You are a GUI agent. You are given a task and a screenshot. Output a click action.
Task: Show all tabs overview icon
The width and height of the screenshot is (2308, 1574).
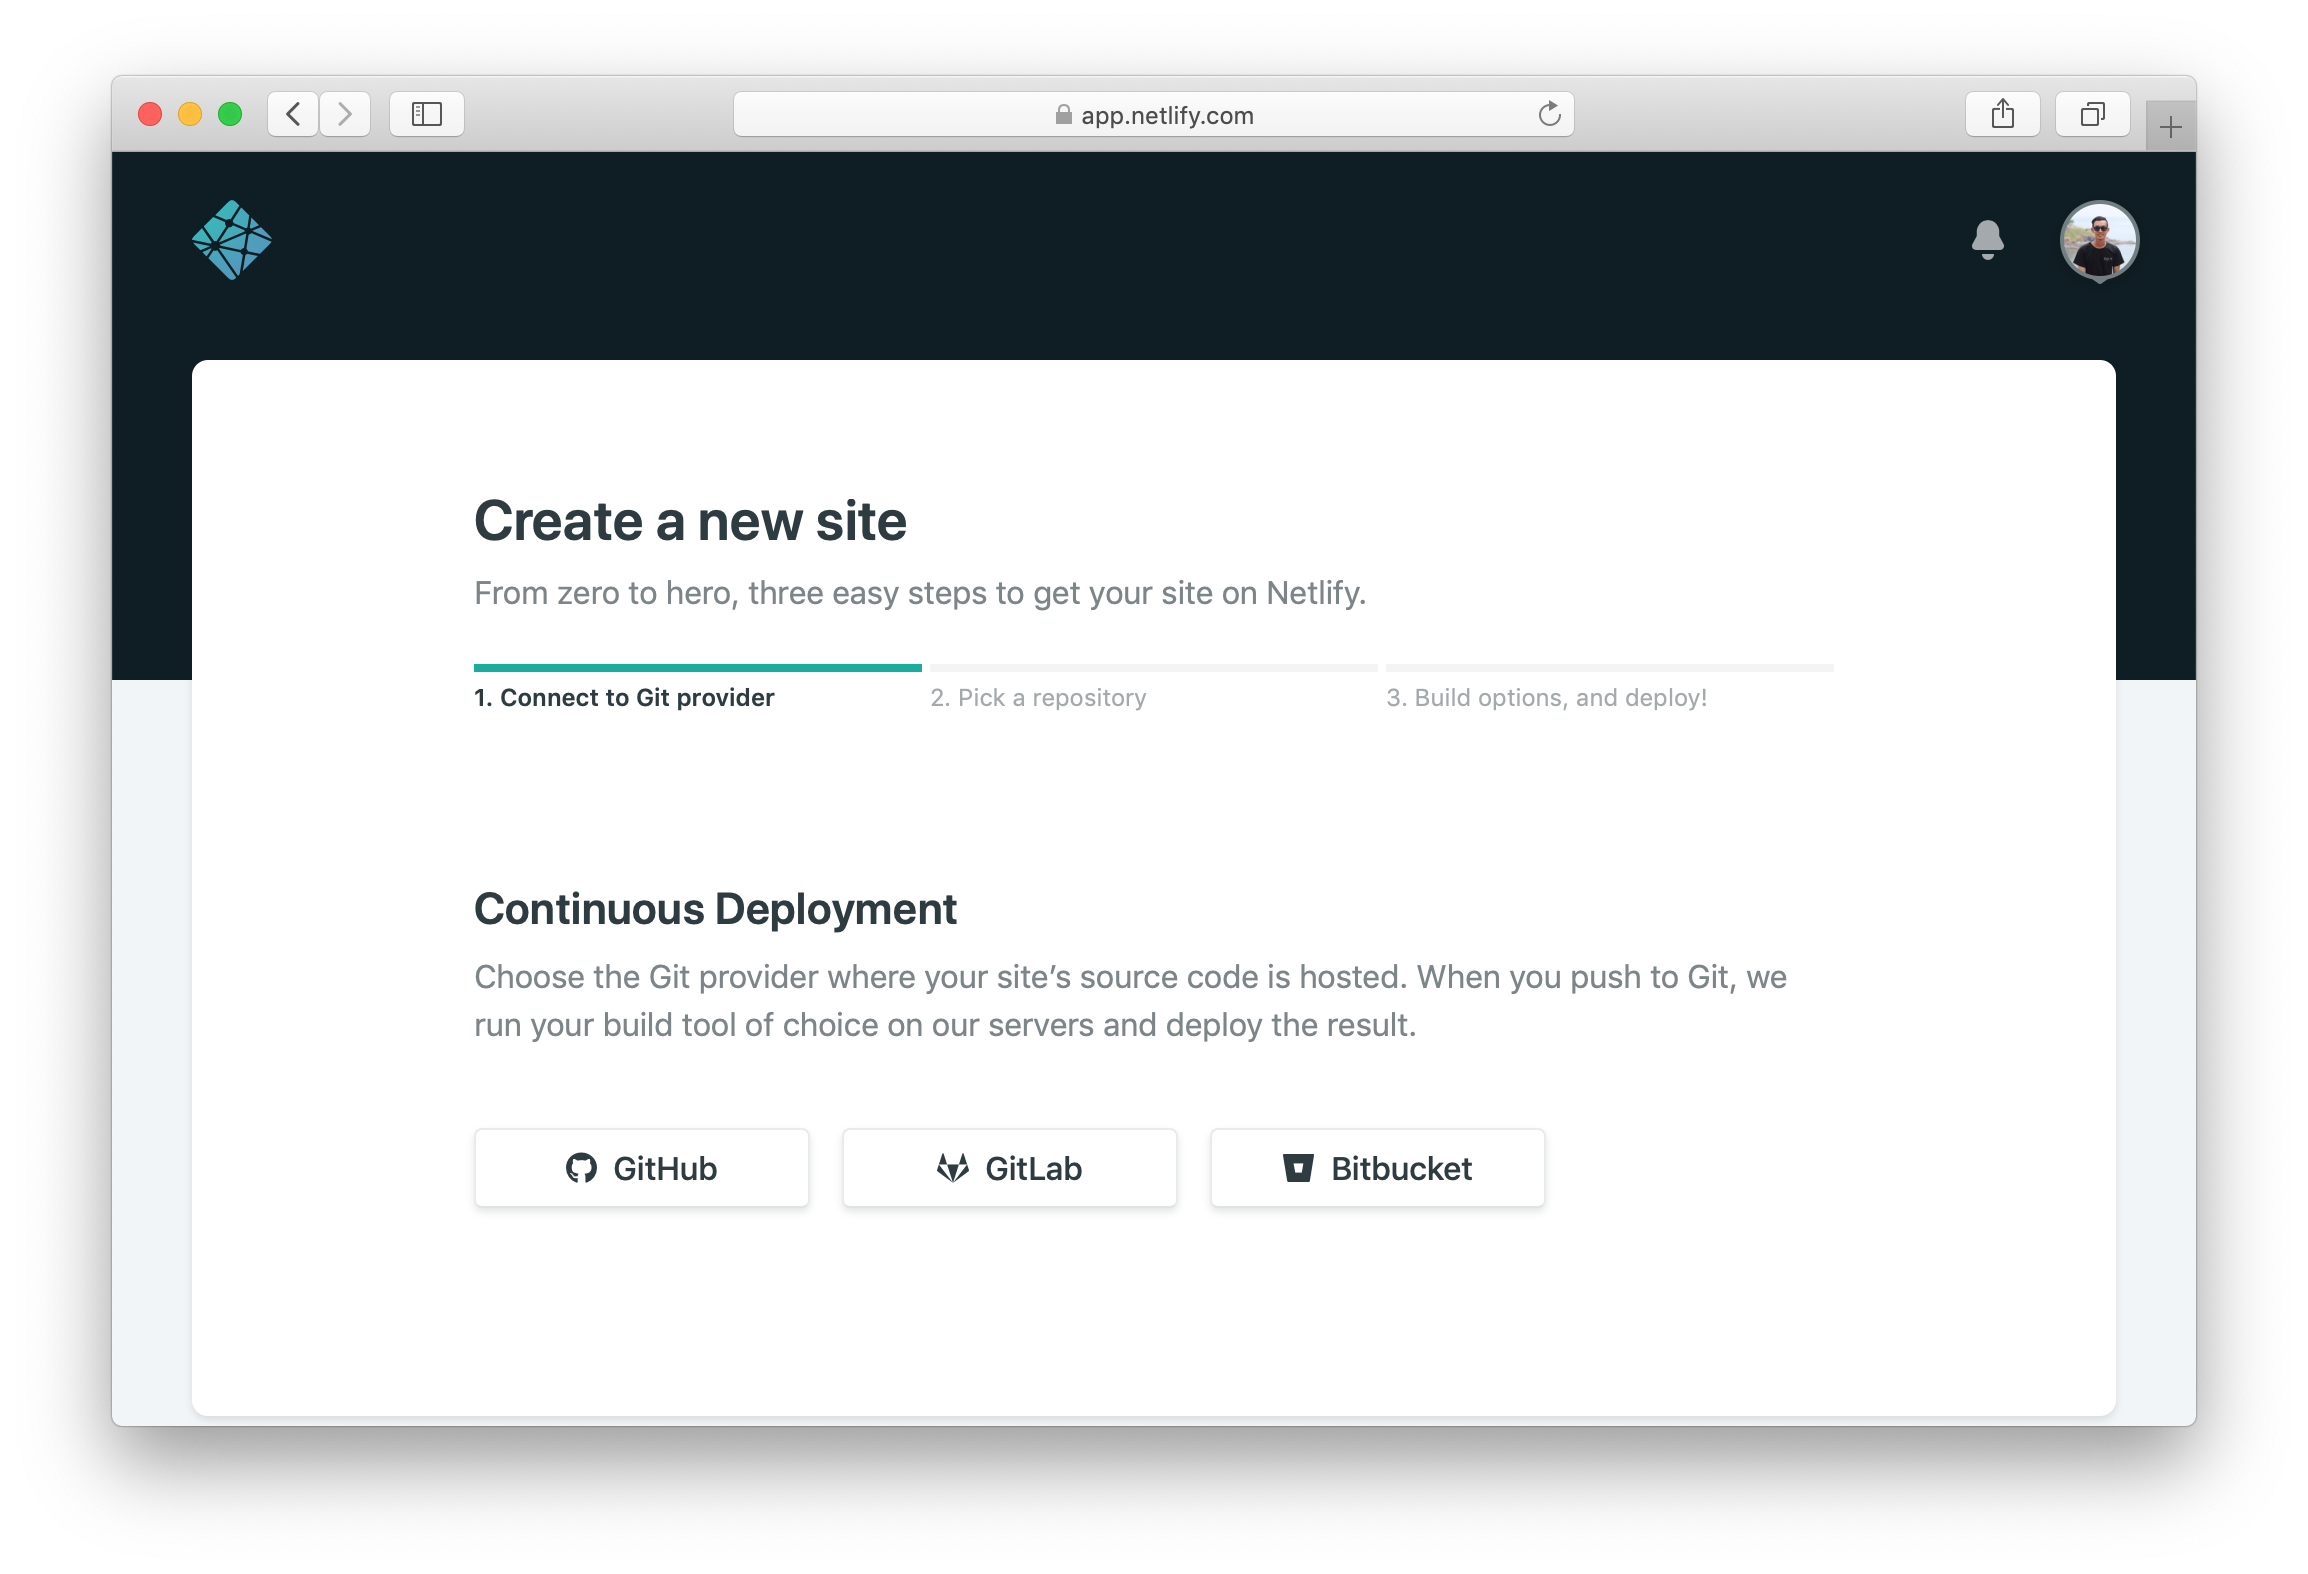2092,114
